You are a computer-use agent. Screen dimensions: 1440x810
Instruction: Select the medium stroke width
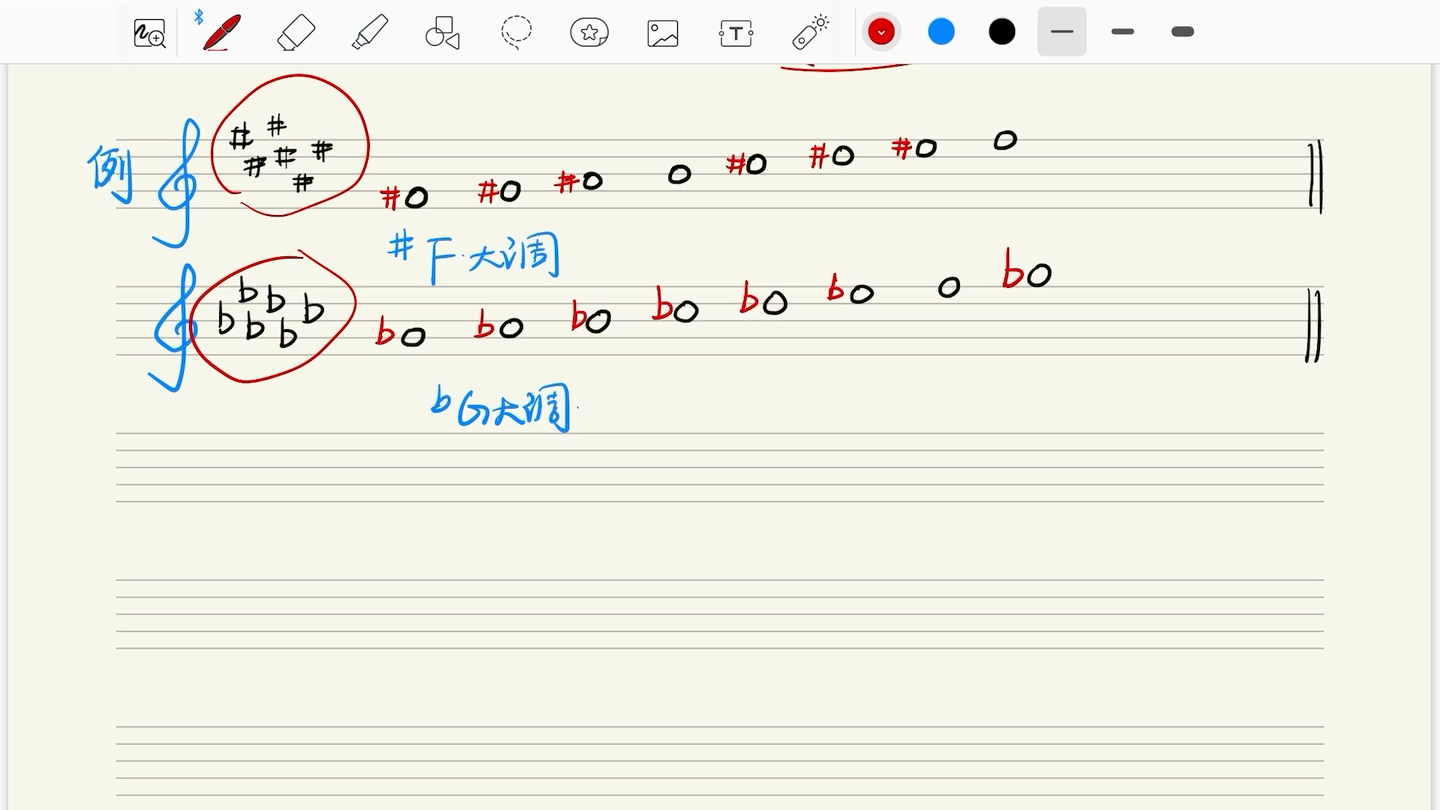pyautogui.click(x=1122, y=32)
